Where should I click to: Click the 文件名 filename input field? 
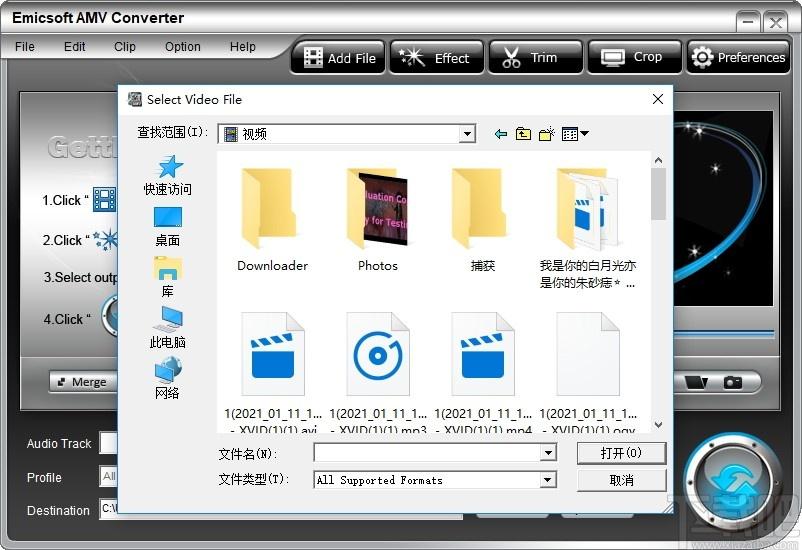pos(428,453)
